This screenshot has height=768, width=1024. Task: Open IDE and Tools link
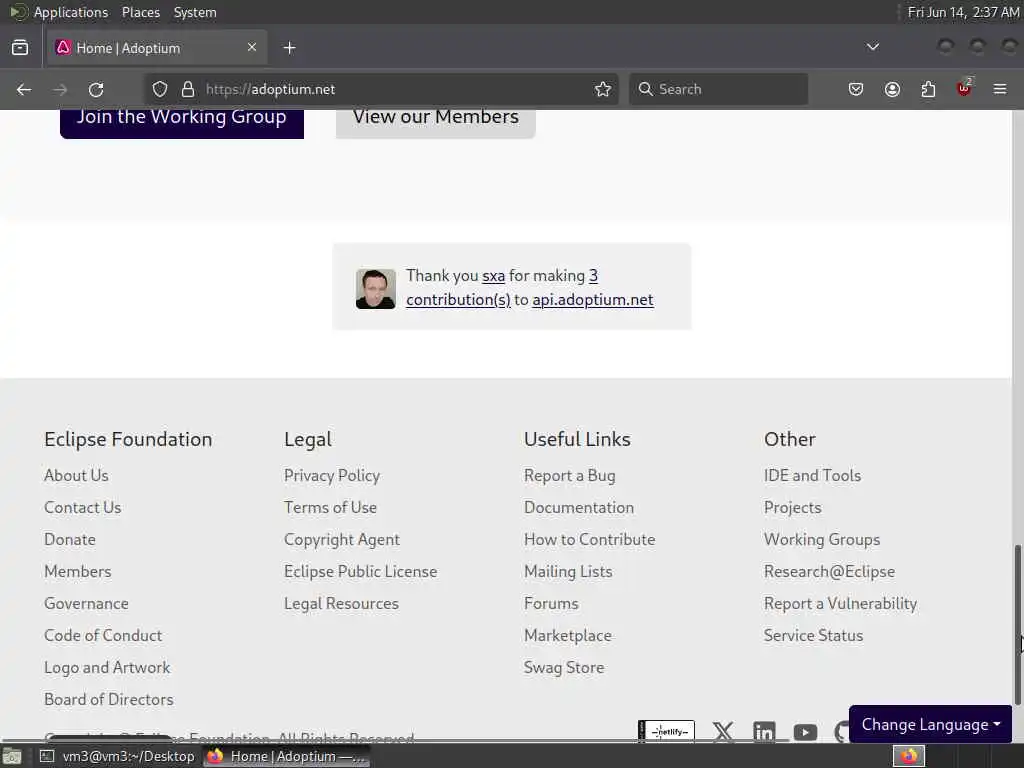click(812, 475)
